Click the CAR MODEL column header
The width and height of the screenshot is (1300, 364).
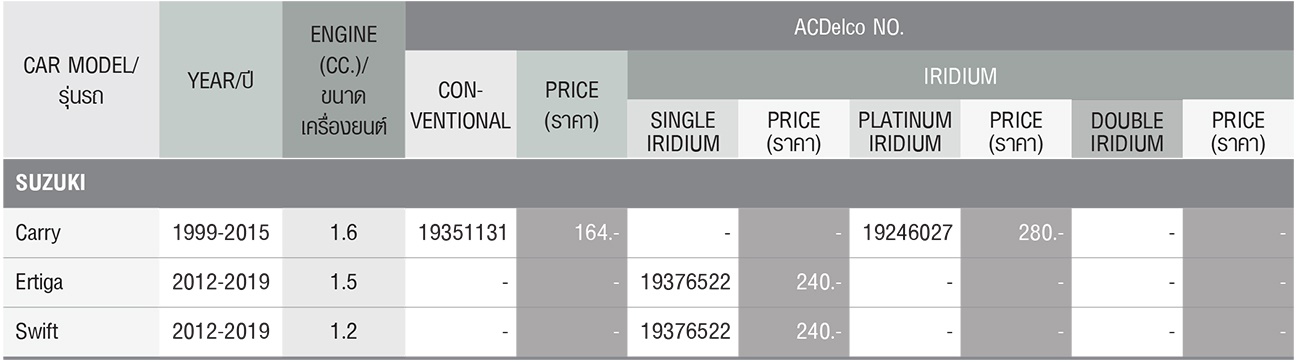(x=80, y=81)
